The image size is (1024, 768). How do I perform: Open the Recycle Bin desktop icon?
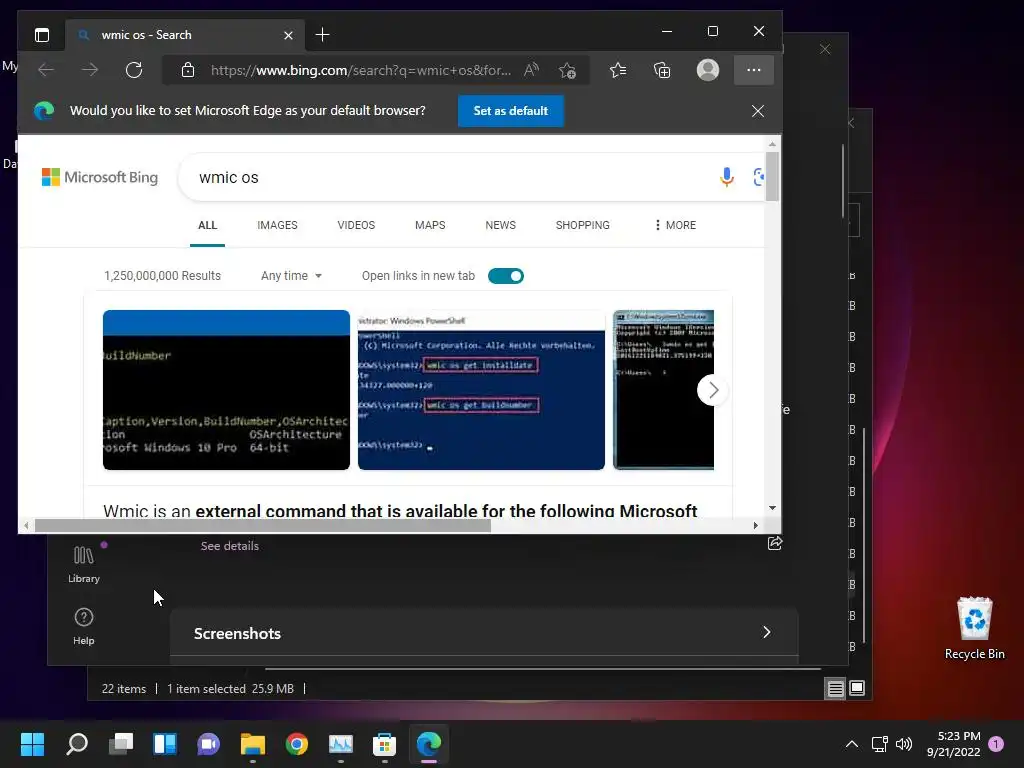click(974, 628)
